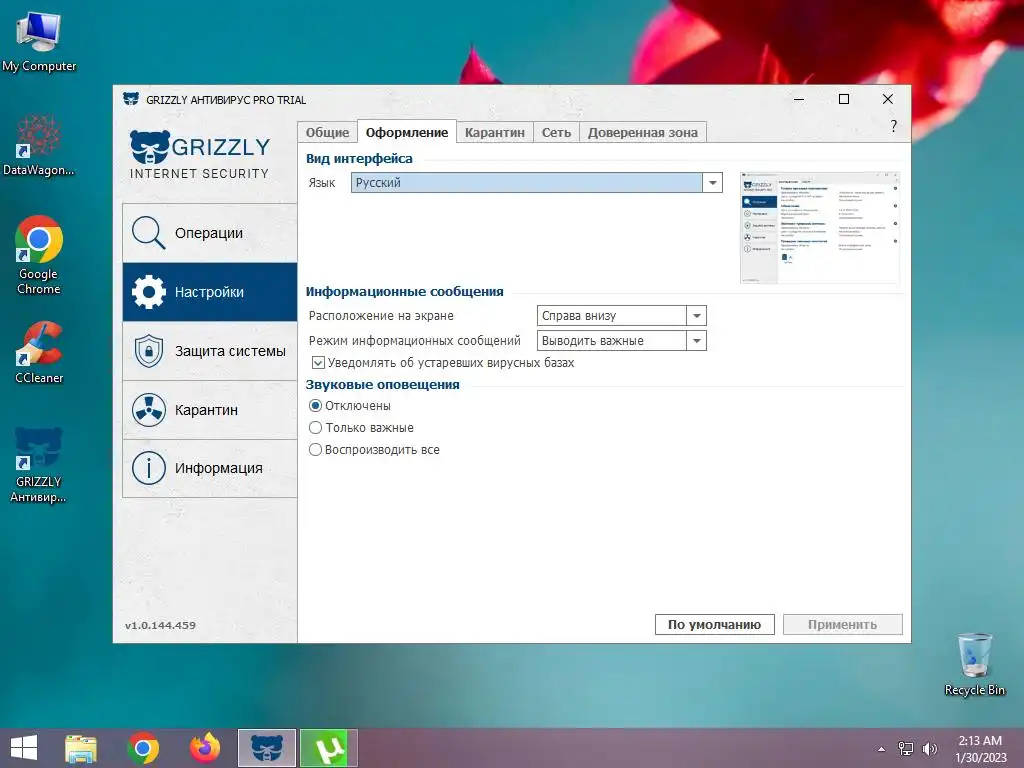Open Расположение на экране dropdown
Image resolution: width=1024 pixels, height=768 pixels.
[621, 315]
